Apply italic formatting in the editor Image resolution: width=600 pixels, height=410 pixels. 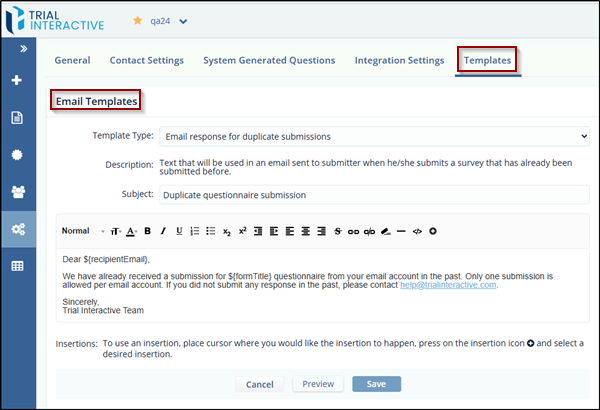coord(164,231)
